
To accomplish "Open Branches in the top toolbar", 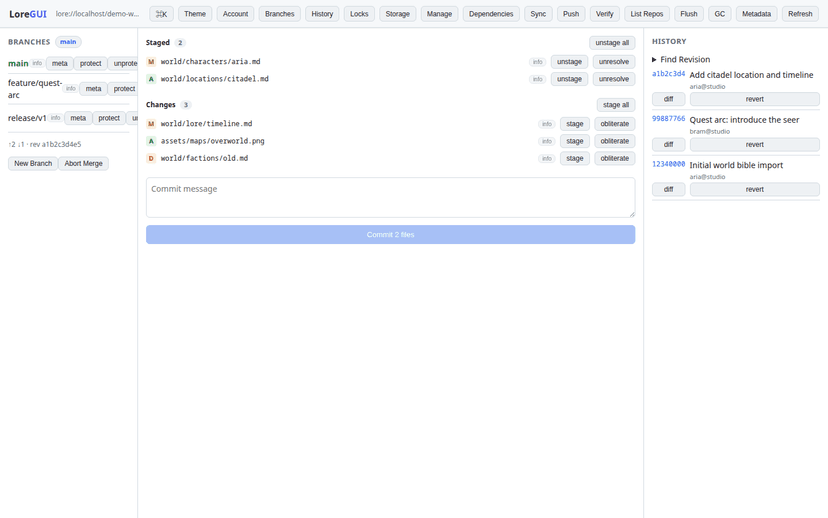I will [x=279, y=14].
